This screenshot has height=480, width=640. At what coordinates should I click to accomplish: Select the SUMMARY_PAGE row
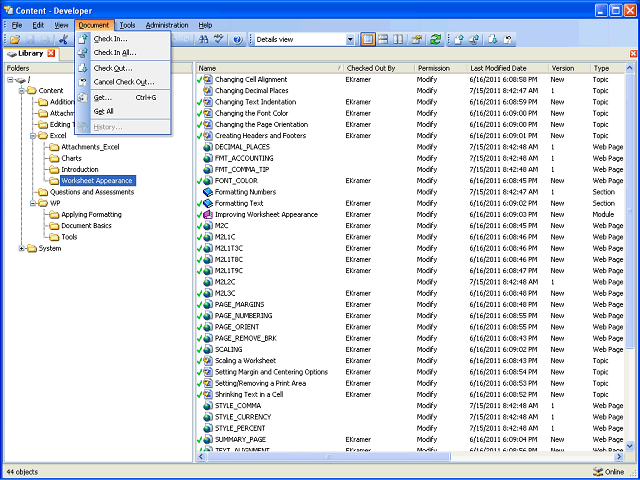click(x=410, y=439)
